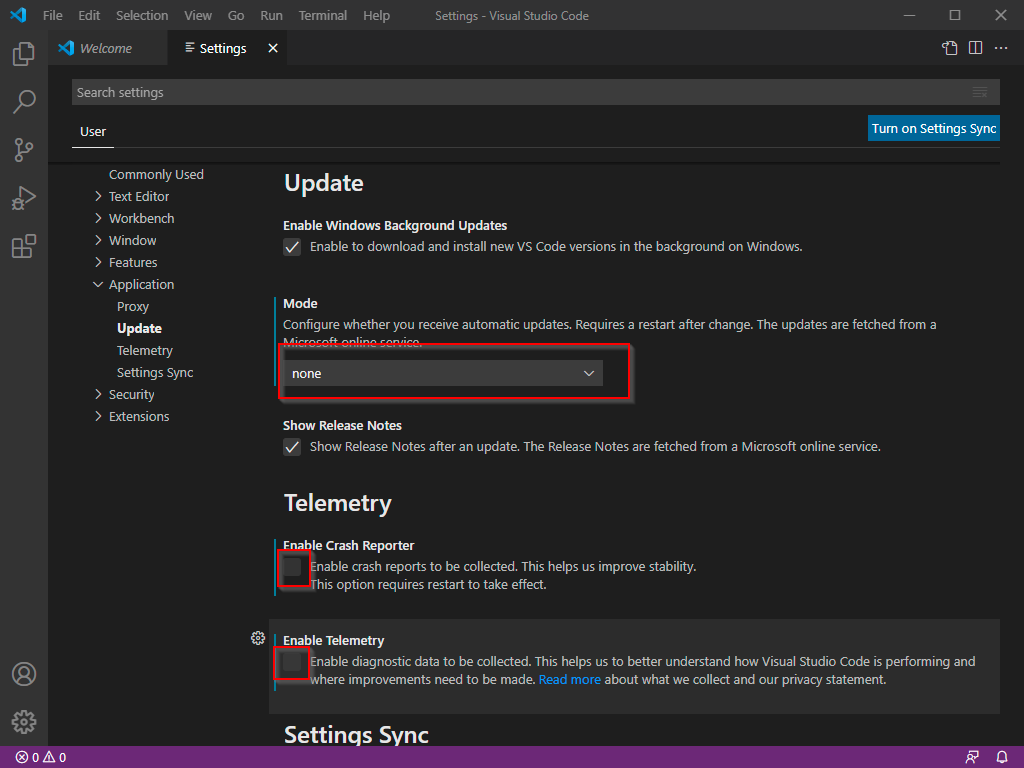The width and height of the screenshot is (1024, 768).
Task: Open the Explorer view in activity bar
Action: click(24, 54)
